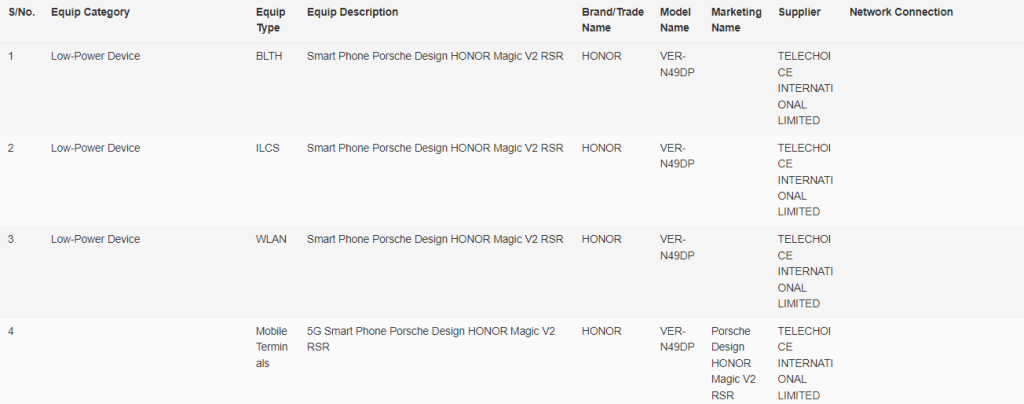This screenshot has height=404, width=1024.
Task: Click row 1 serial number
Action: [x=11, y=56]
